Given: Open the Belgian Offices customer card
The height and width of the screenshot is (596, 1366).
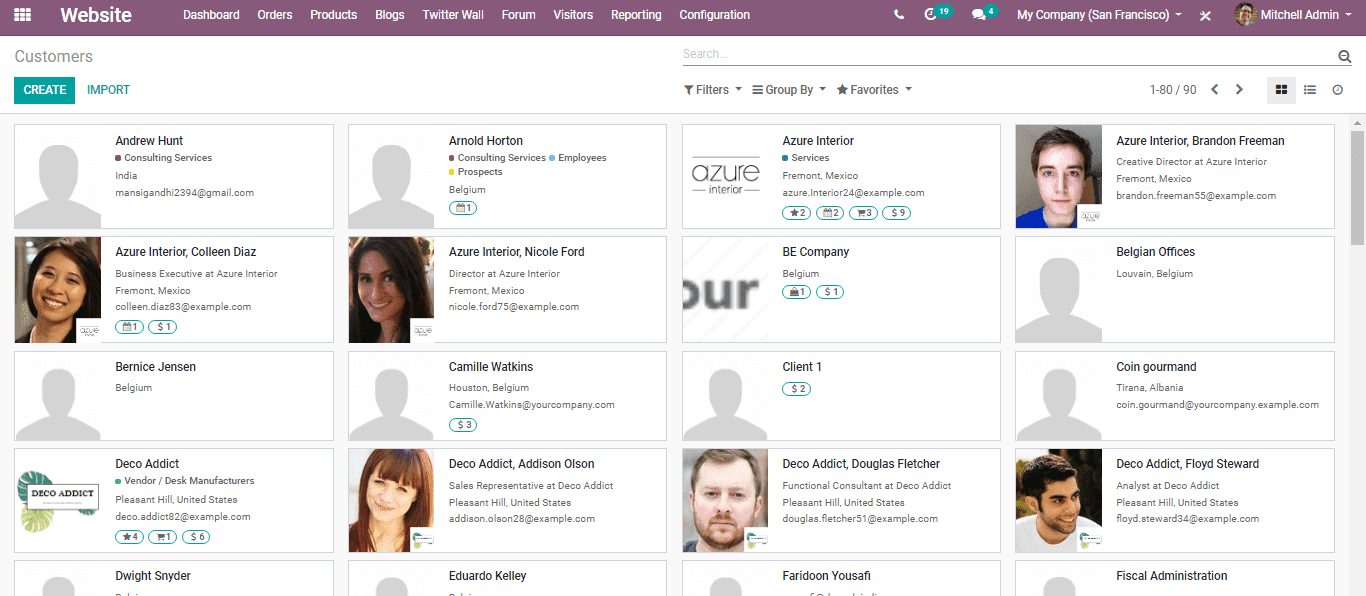Looking at the screenshot, I should point(1175,290).
